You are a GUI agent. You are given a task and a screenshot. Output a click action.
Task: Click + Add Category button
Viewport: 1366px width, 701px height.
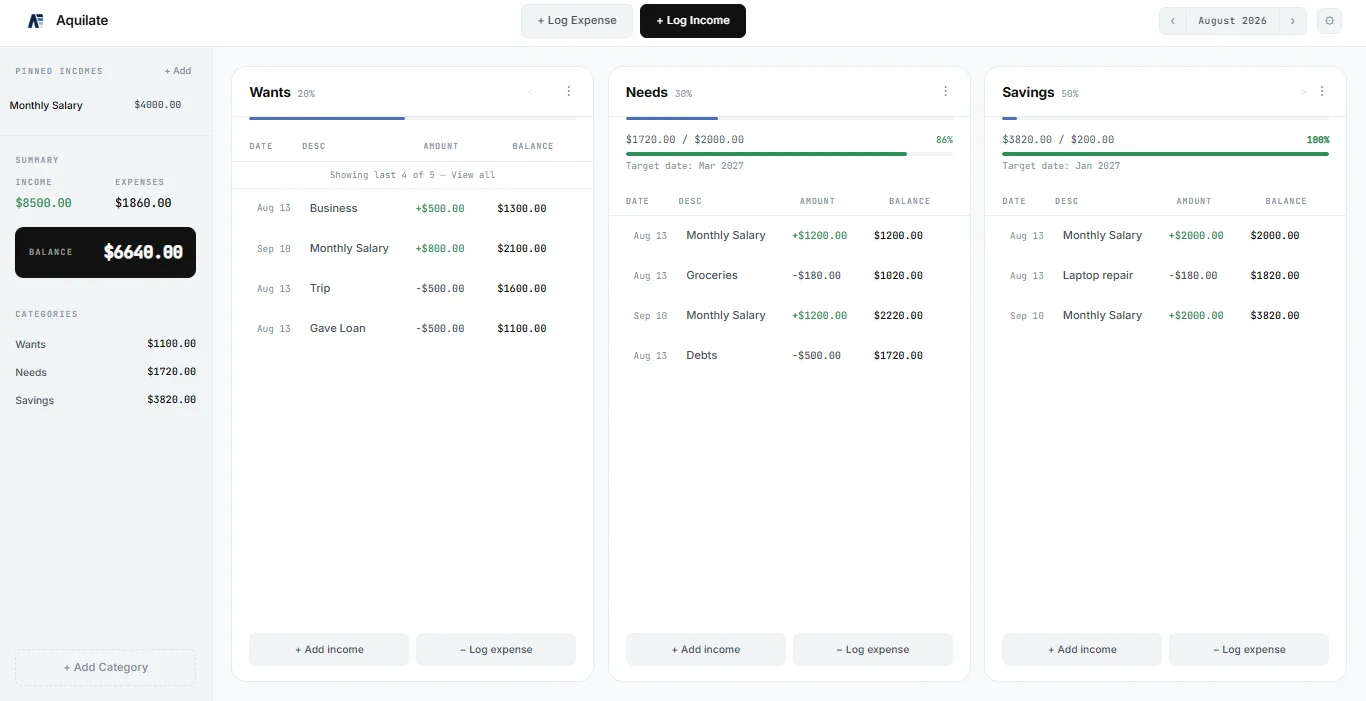[x=105, y=667]
